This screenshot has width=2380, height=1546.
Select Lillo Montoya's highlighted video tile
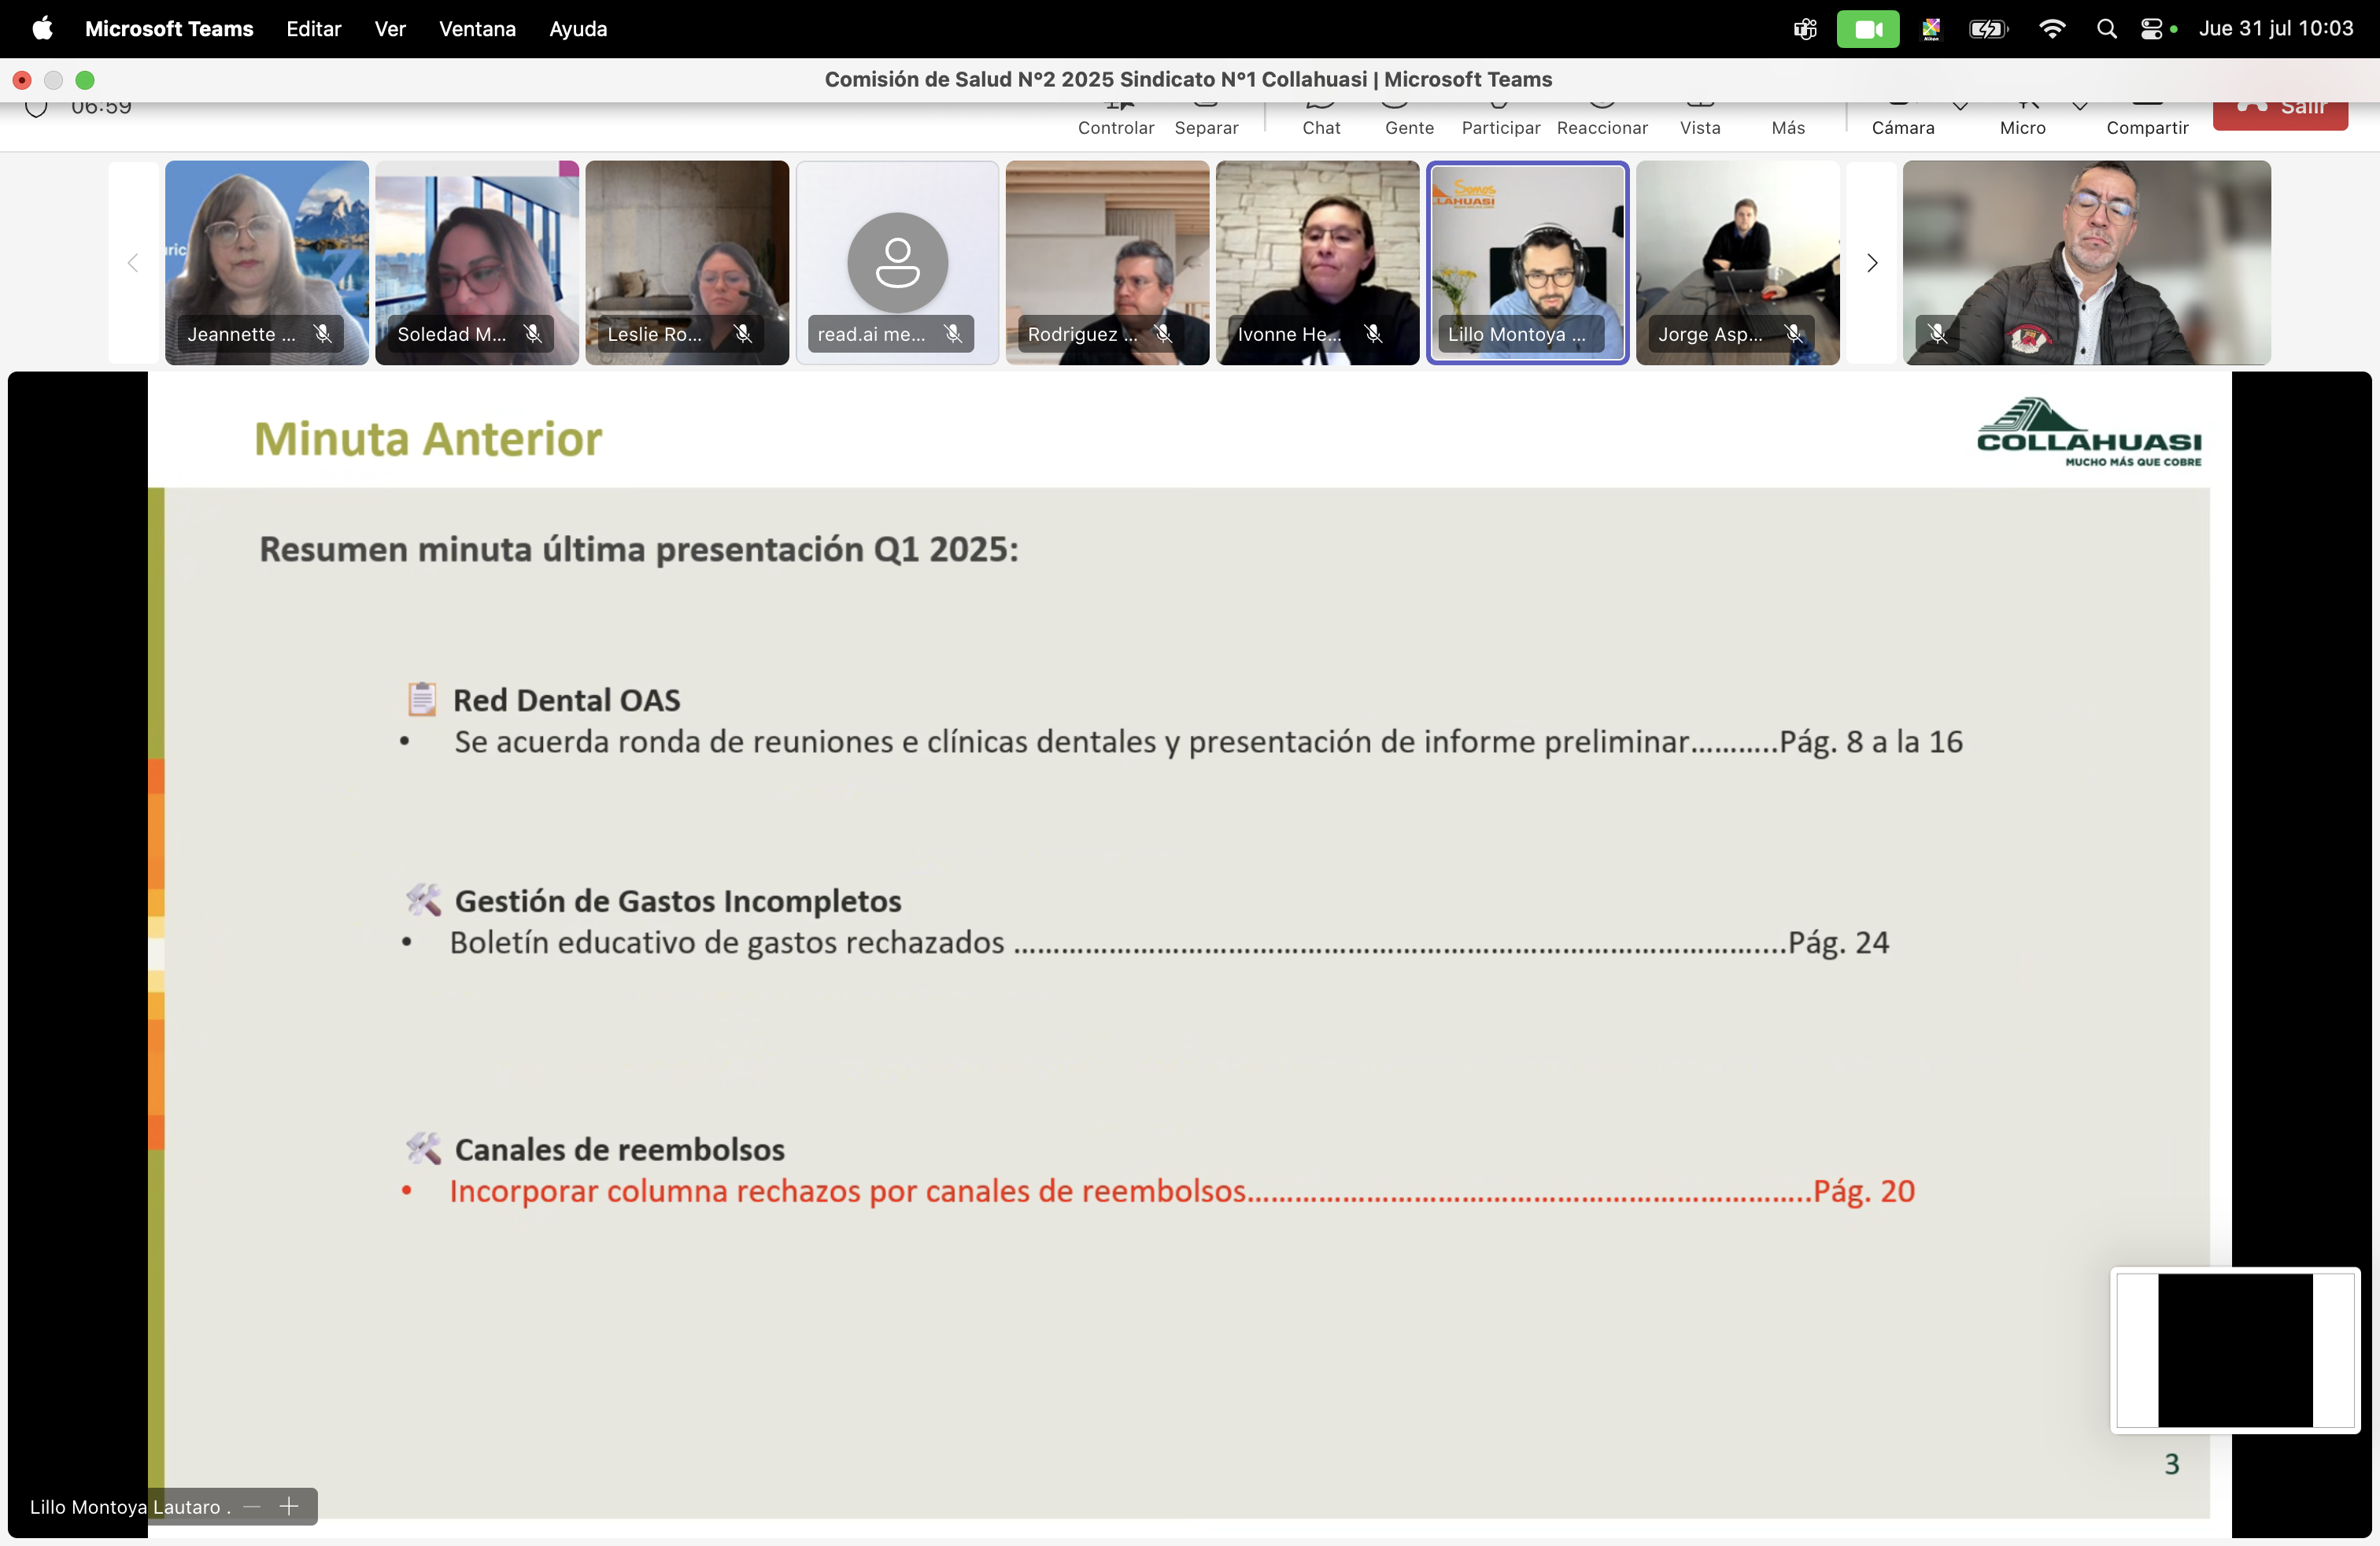coord(1527,263)
